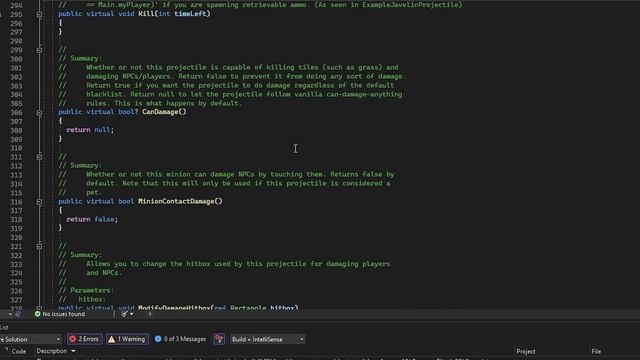Image resolution: width=640 pixels, height=360 pixels.
Task: Collapse the comment block starting at line 311
Action: (39, 157)
